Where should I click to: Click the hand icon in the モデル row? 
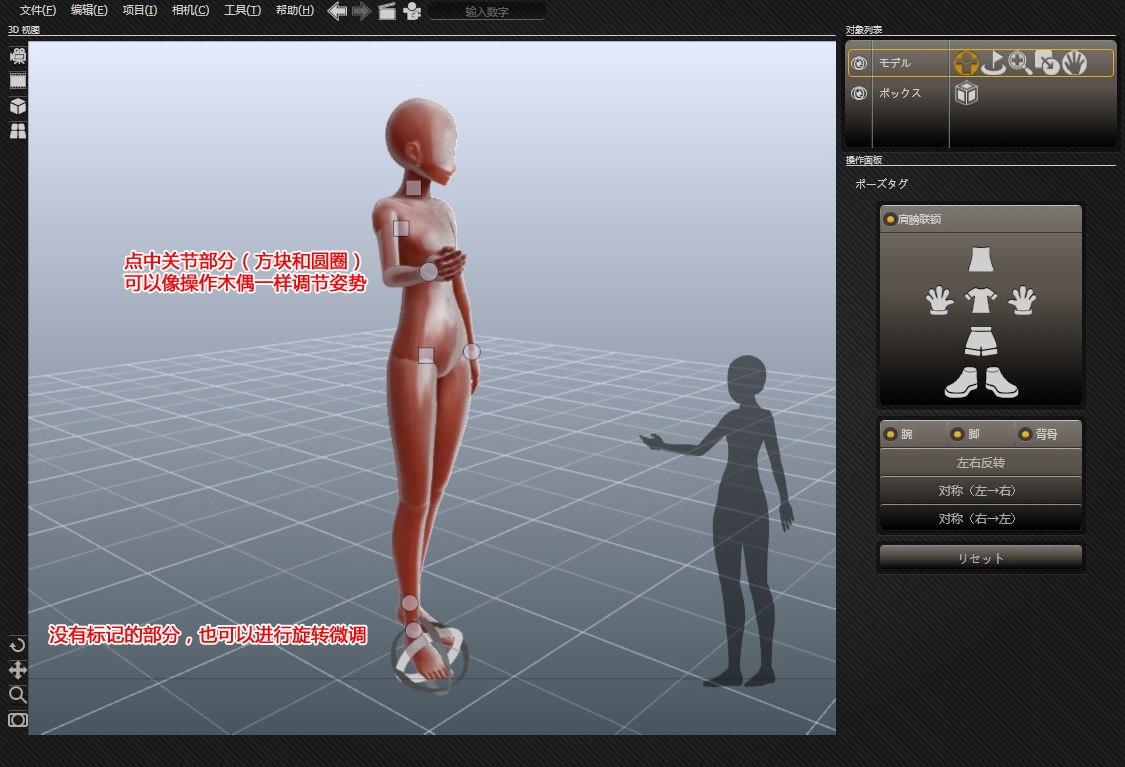click(1074, 63)
